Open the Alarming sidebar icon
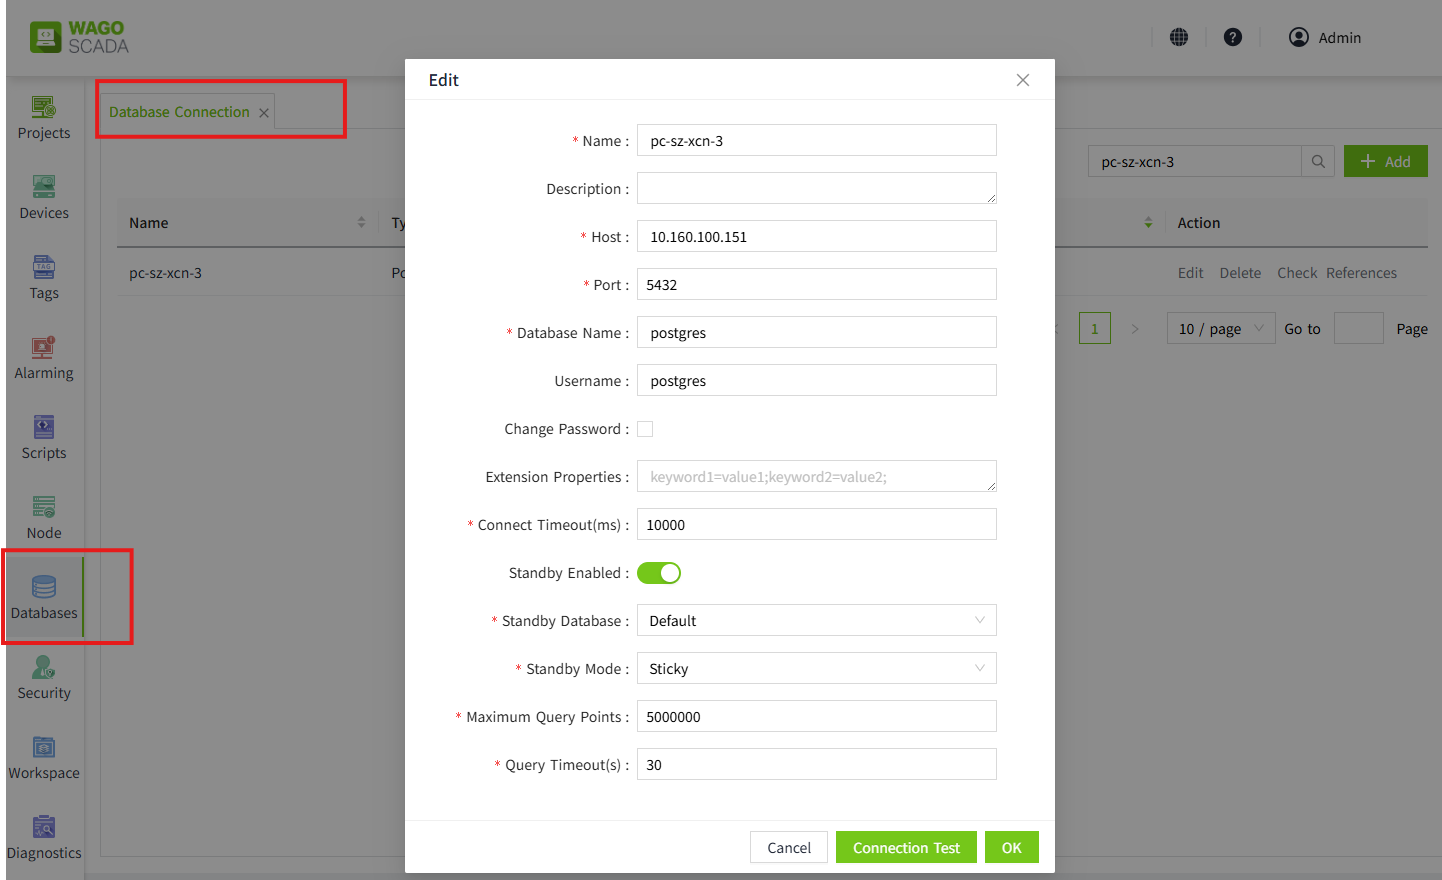This screenshot has height=880, width=1442. [x=44, y=348]
